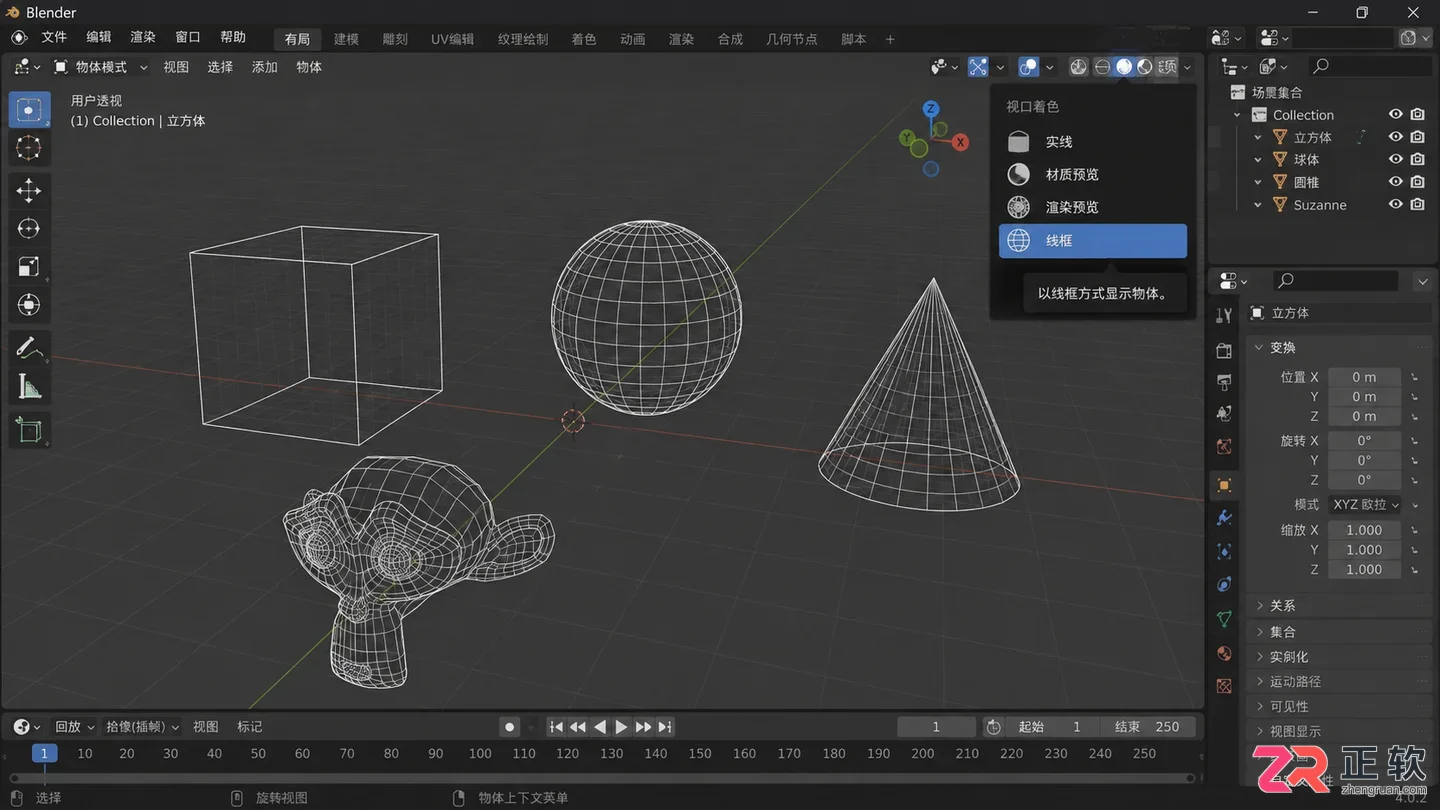Image resolution: width=1440 pixels, height=810 pixels.
Task: Toggle the X-ray view button
Action: (x=1079, y=67)
